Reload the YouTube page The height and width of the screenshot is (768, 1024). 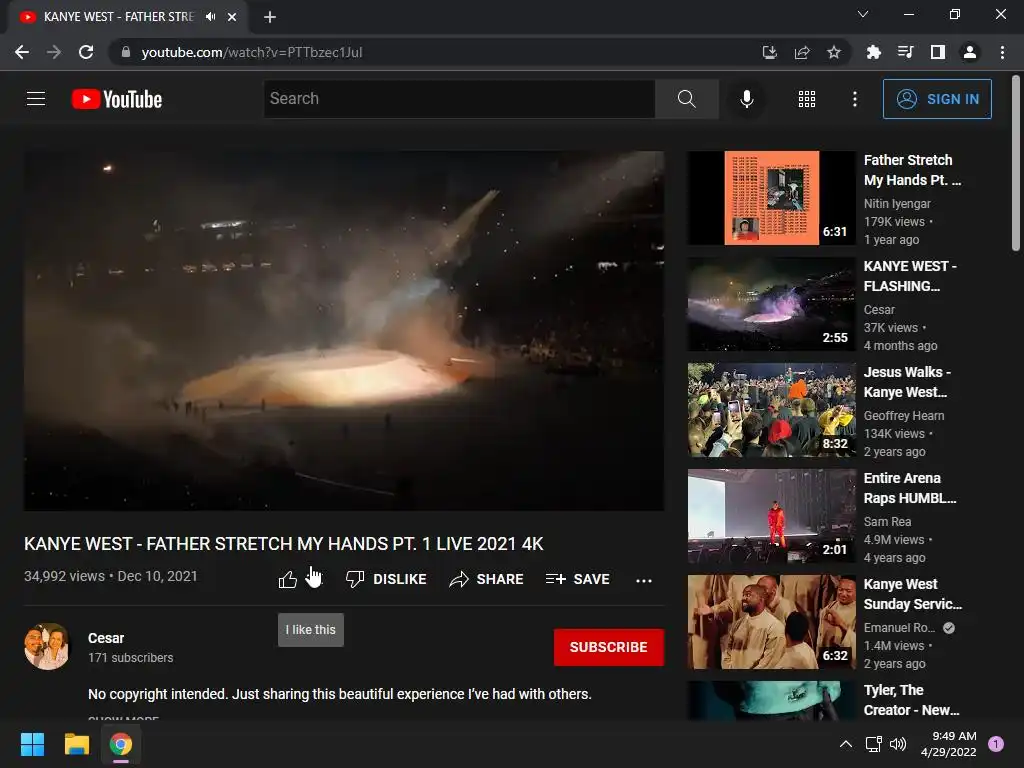(x=86, y=52)
